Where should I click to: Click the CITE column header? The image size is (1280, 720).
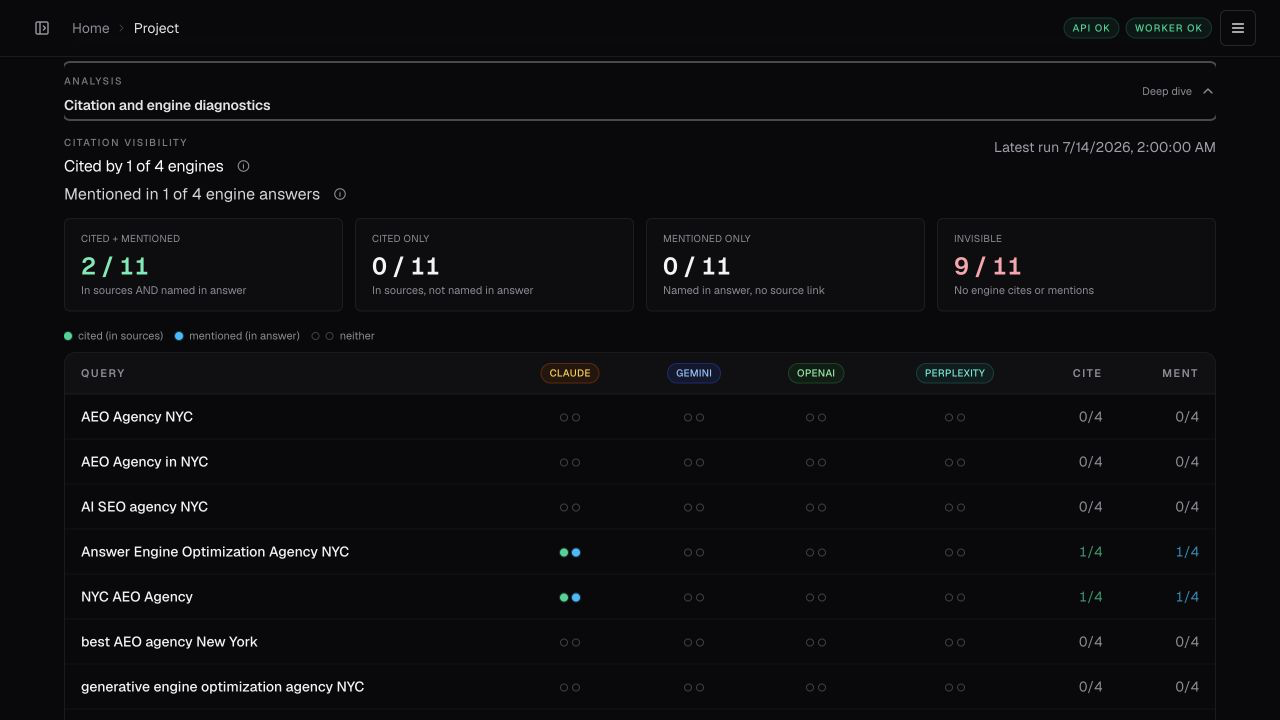1087,373
